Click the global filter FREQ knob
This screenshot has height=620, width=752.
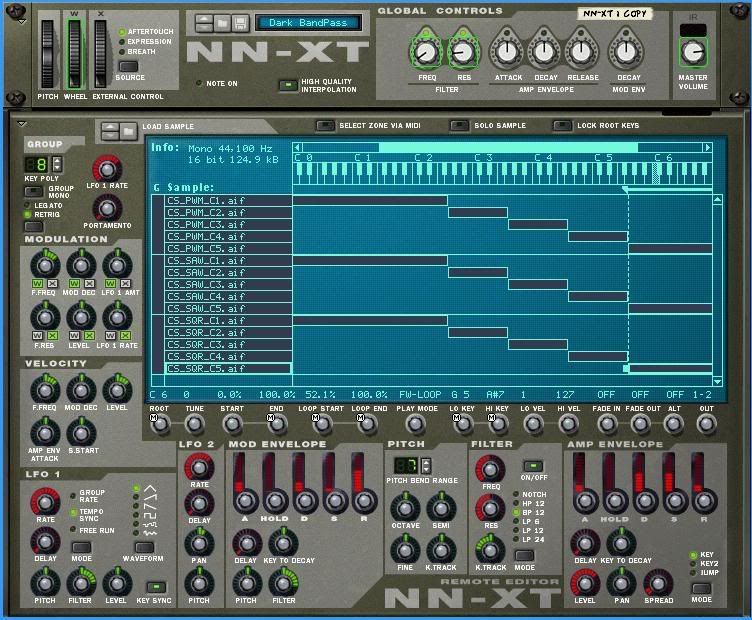(426, 52)
